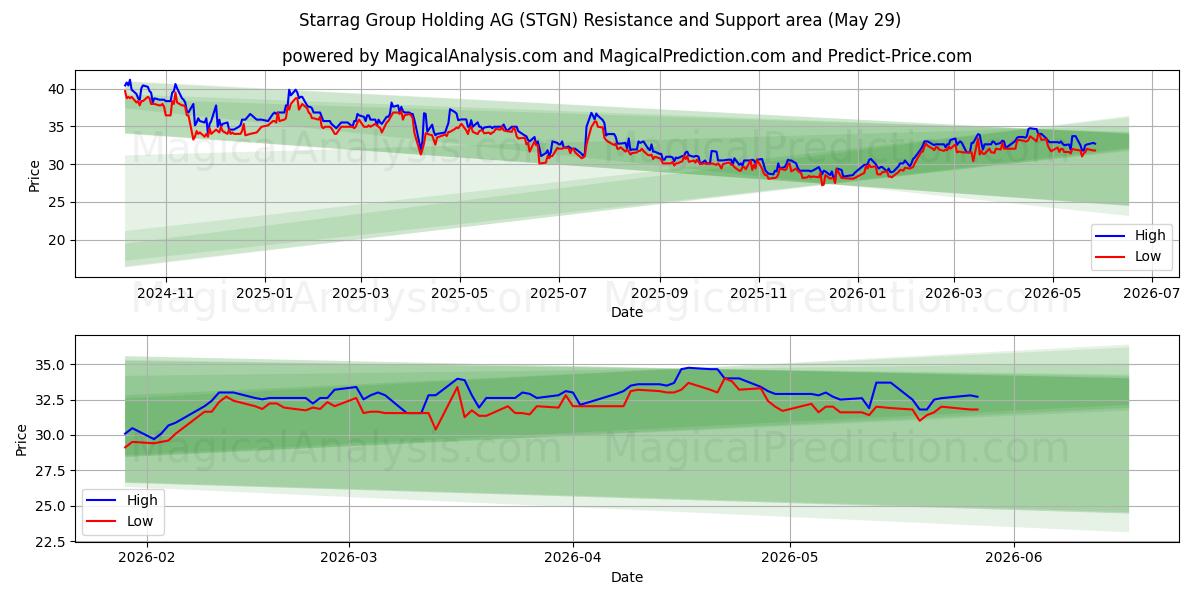Click the 2024-11 x-axis label on upper chart
1200x600 pixels.
[x=165, y=293]
